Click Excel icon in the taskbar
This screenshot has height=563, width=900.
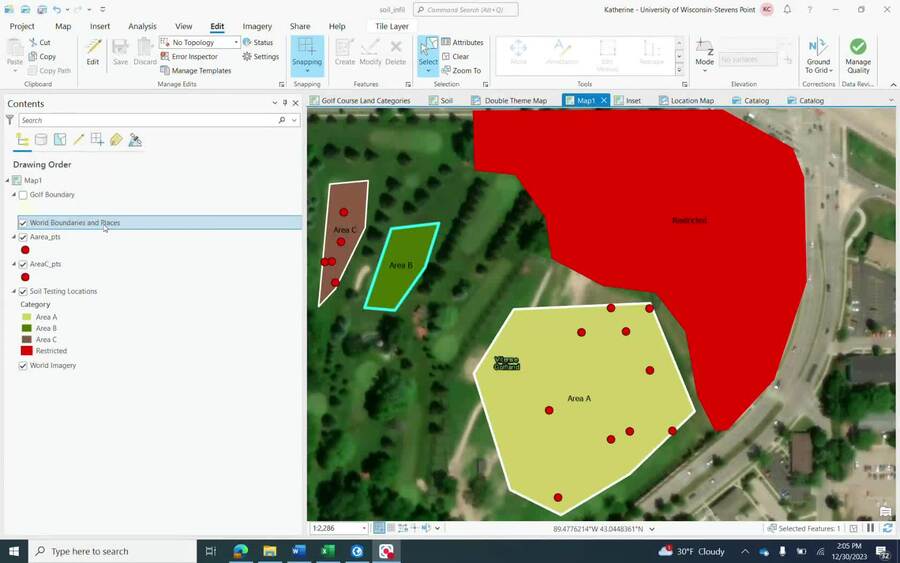pyautogui.click(x=328, y=551)
